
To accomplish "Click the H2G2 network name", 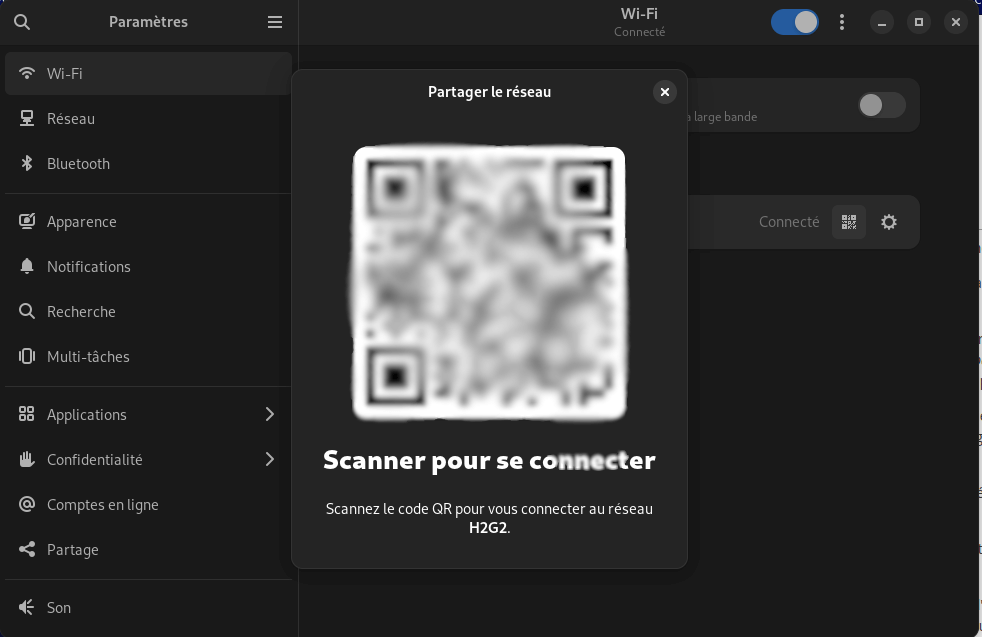I will pyautogui.click(x=487, y=527).
